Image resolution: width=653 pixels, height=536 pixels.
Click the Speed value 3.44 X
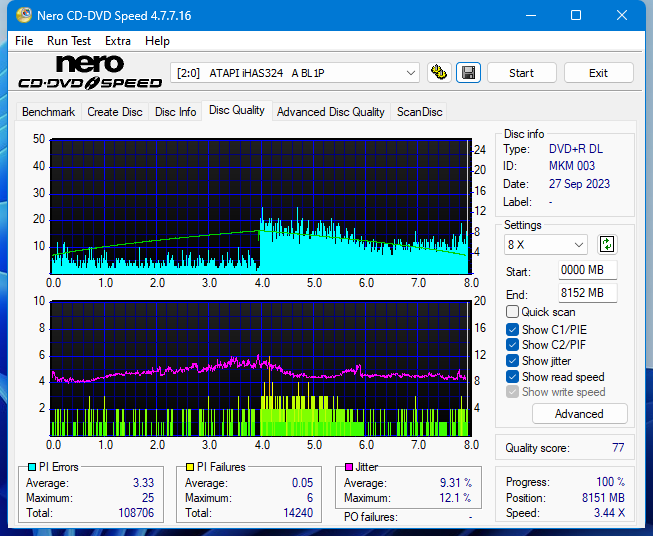click(610, 513)
